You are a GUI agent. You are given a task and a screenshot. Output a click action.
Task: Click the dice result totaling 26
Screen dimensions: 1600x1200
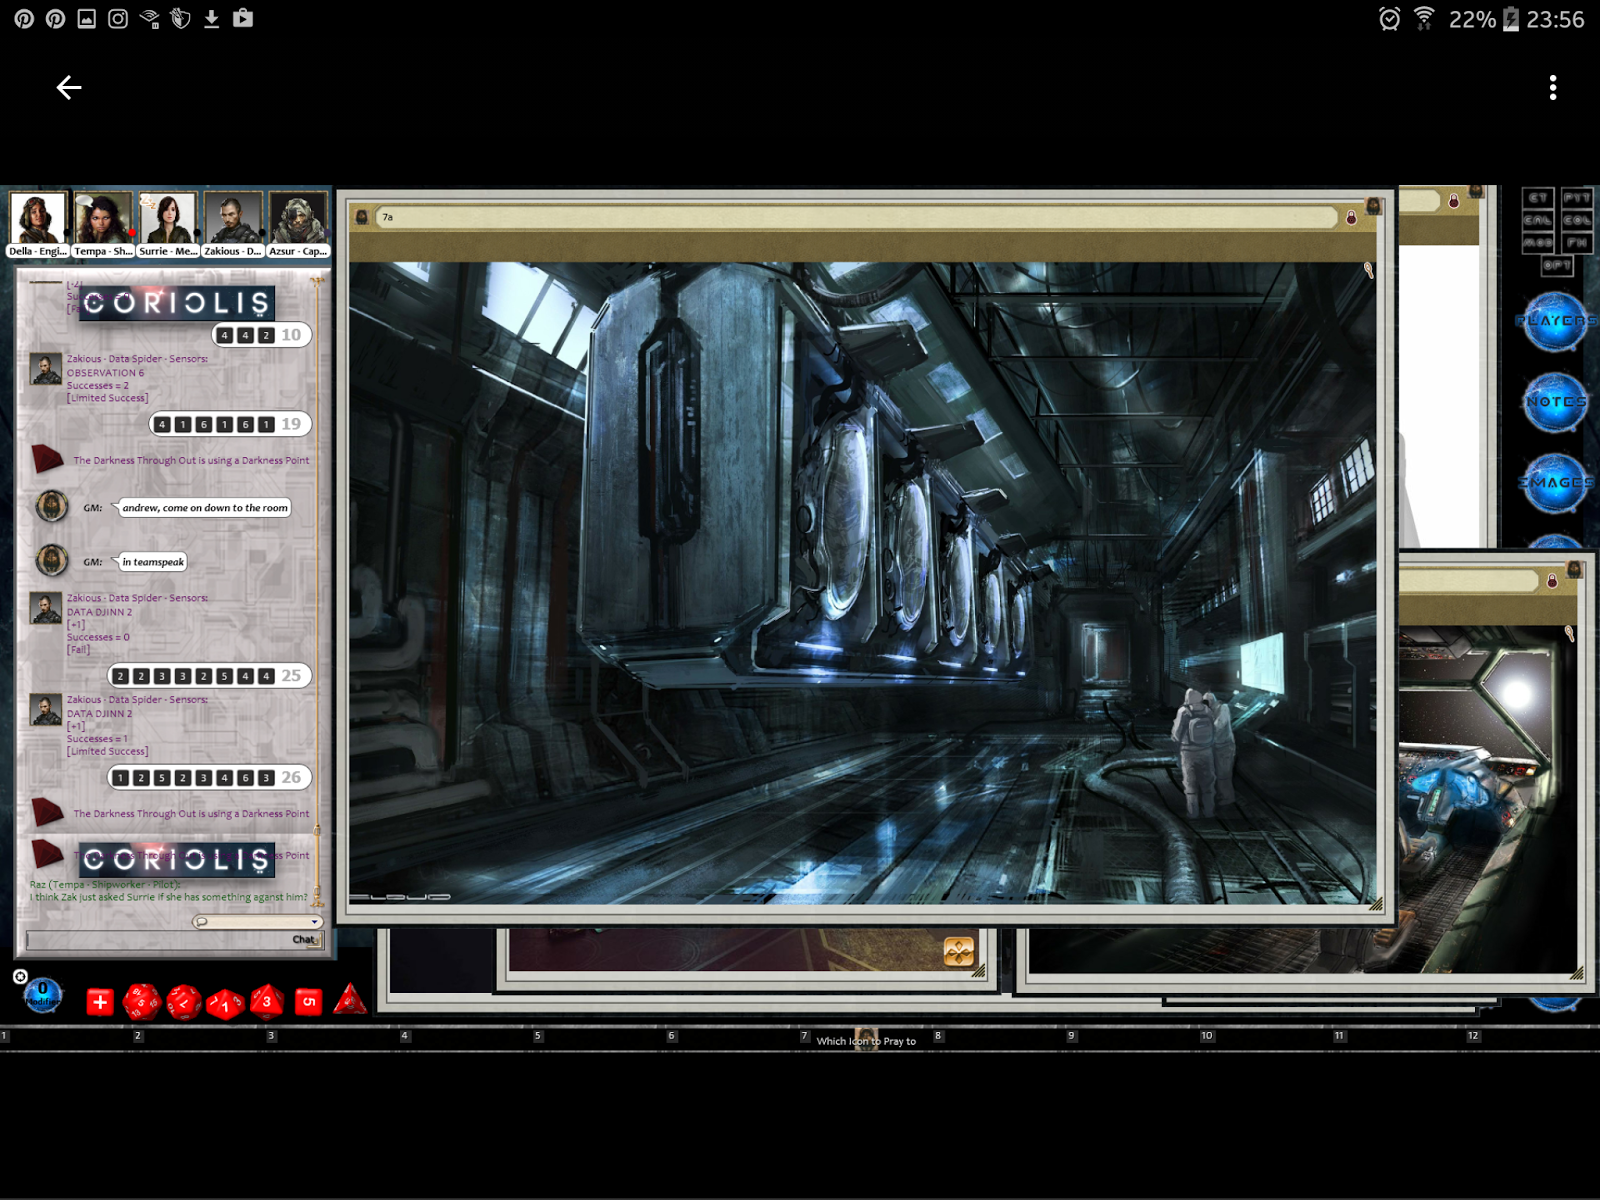(x=210, y=777)
